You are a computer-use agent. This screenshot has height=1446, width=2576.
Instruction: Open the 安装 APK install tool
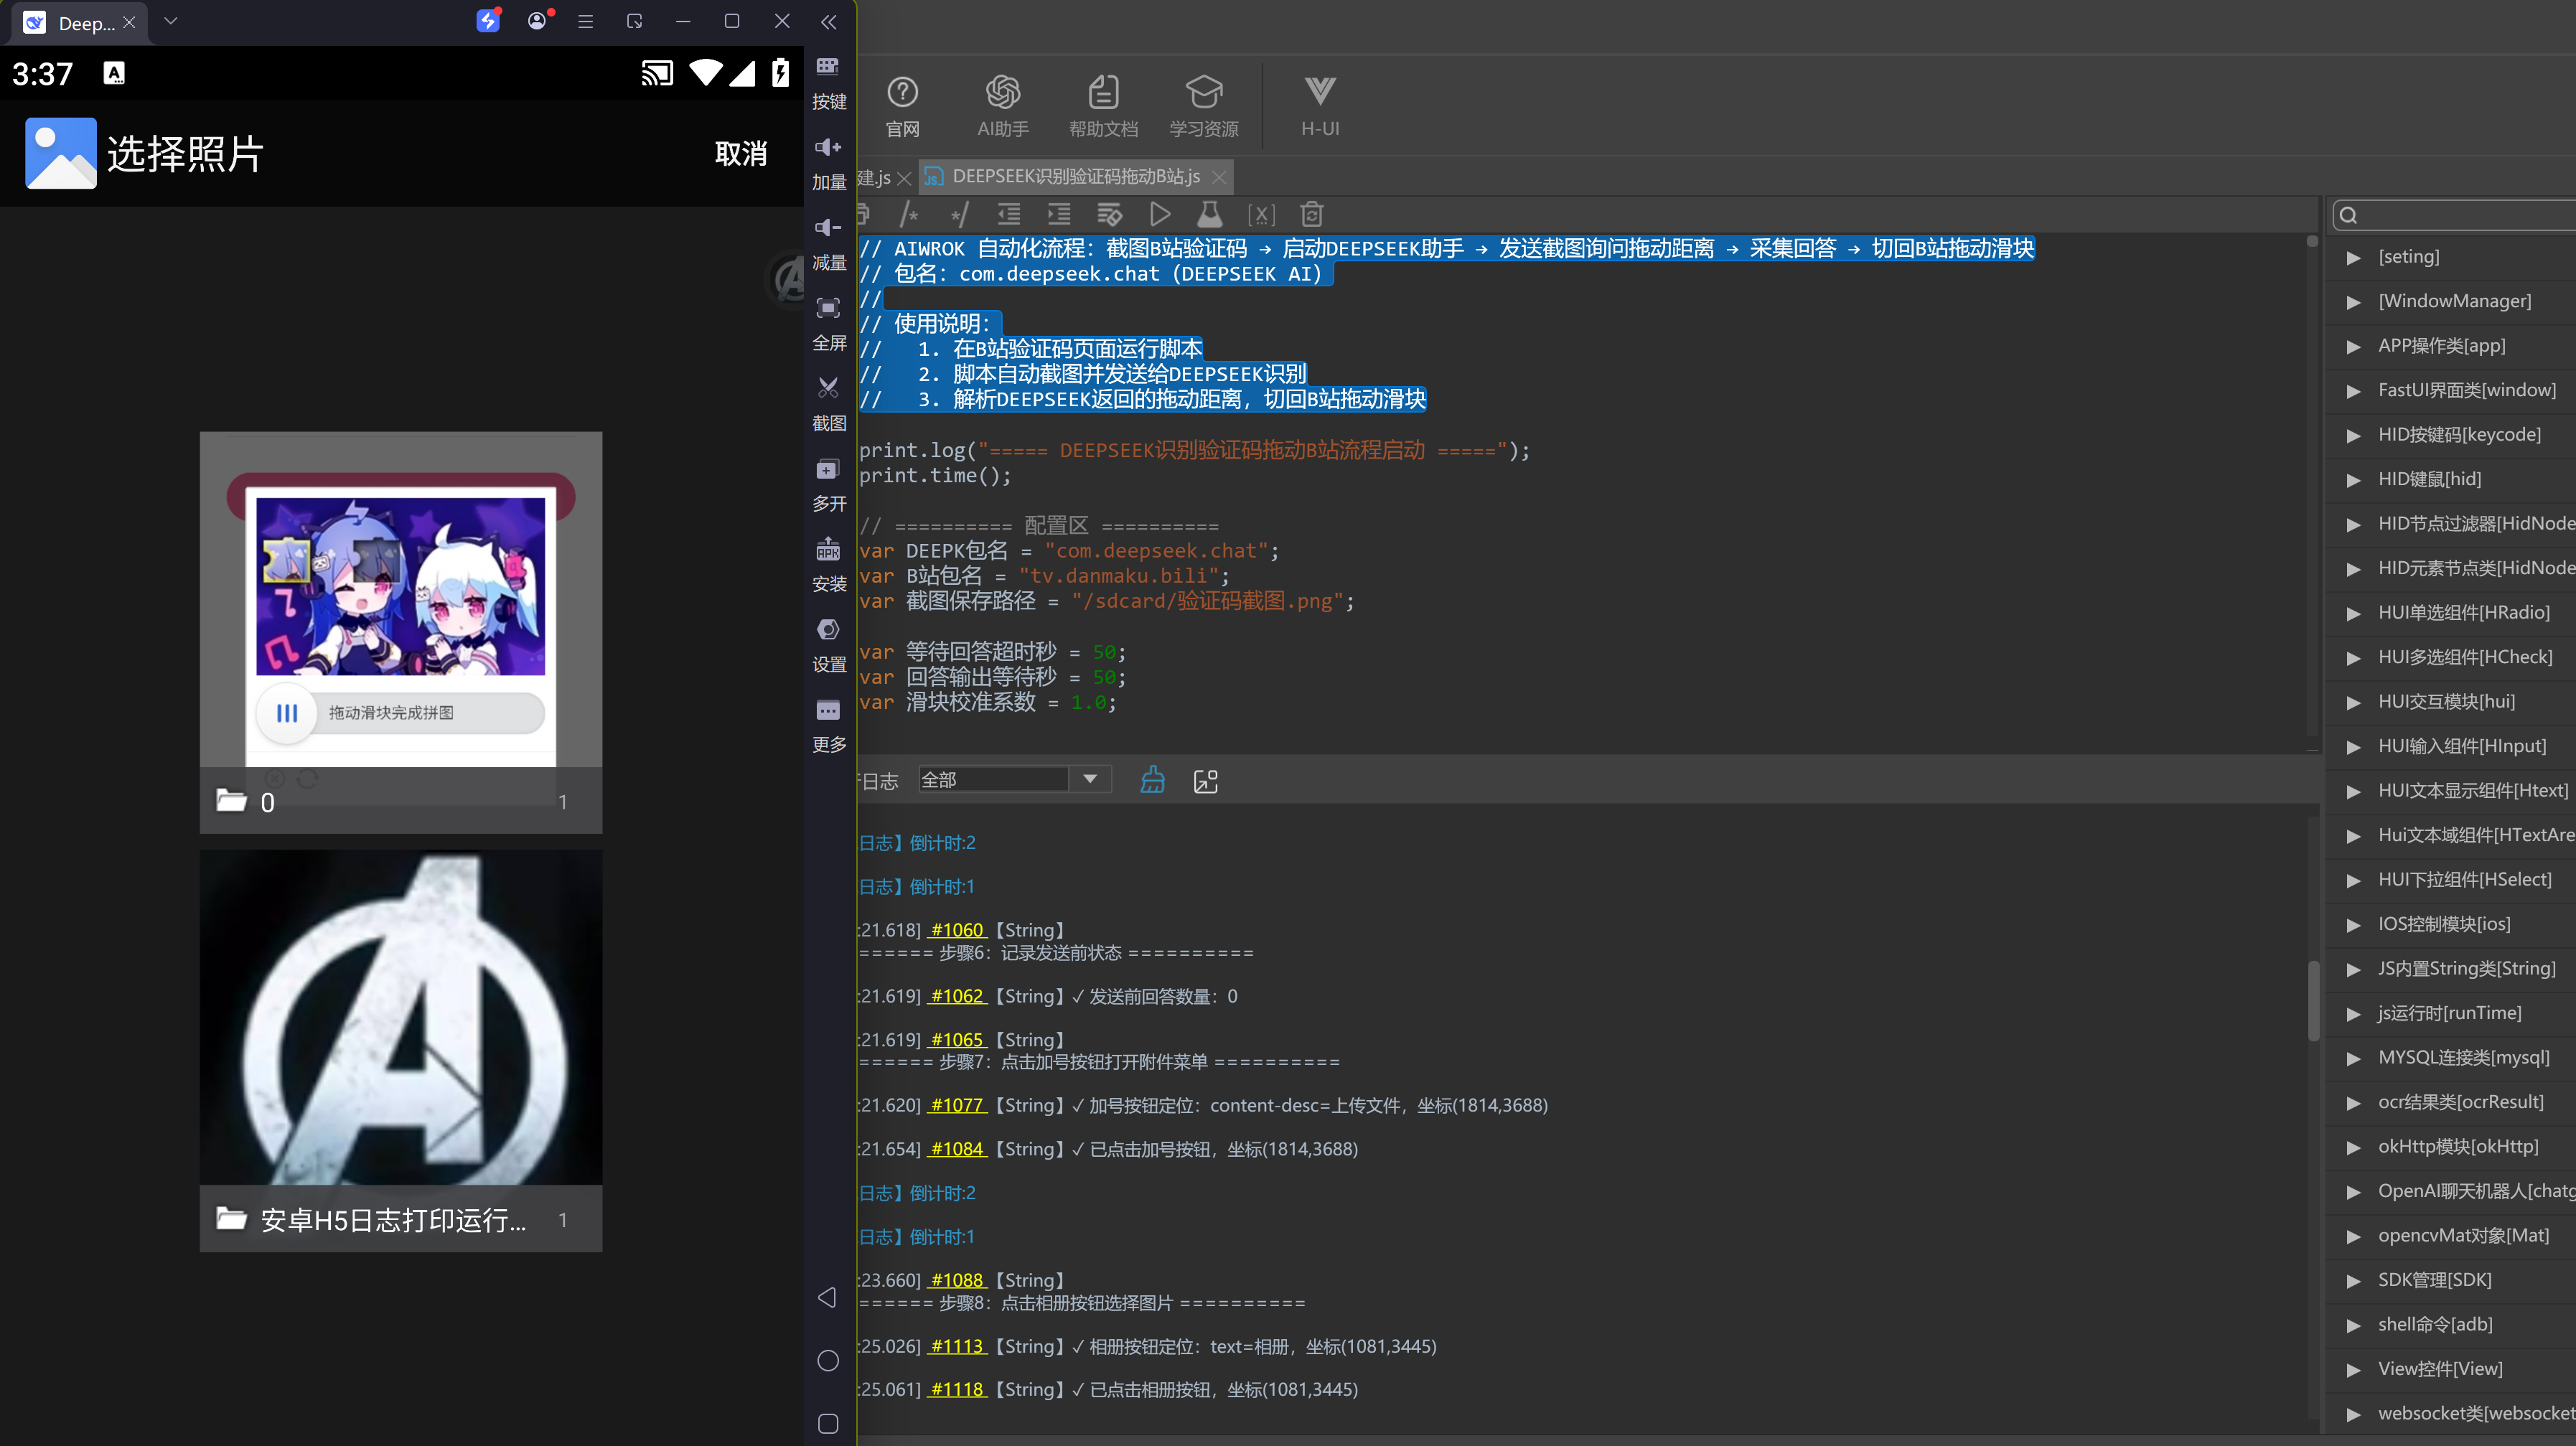click(x=829, y=565)
